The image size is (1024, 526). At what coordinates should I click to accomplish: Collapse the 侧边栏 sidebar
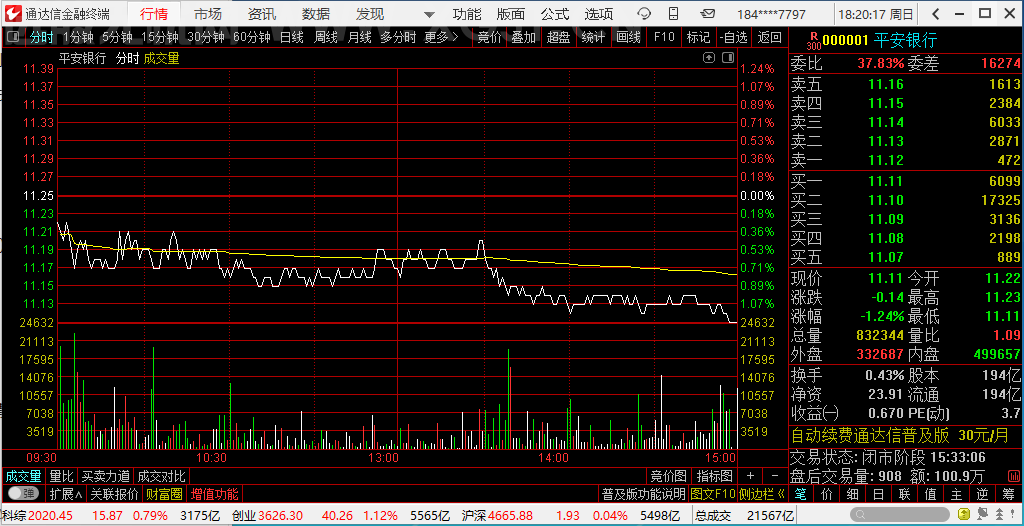tap(763, 493)
